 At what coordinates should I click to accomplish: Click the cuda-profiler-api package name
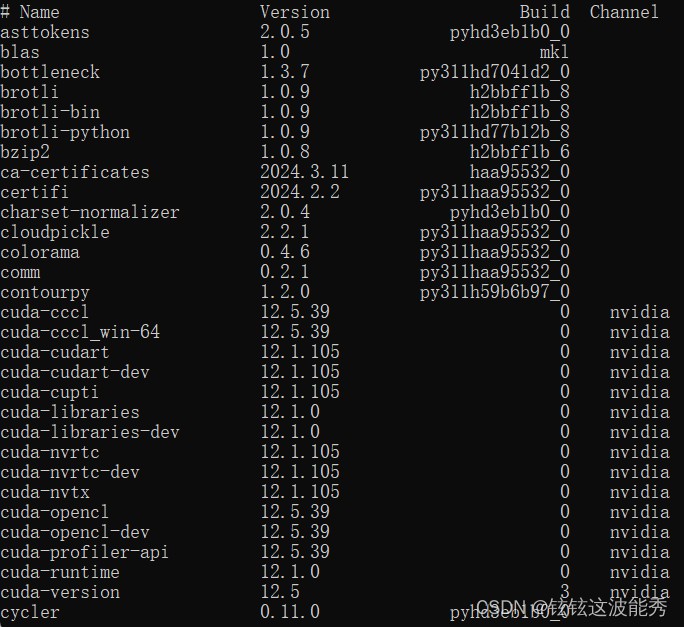click(85, 552)
